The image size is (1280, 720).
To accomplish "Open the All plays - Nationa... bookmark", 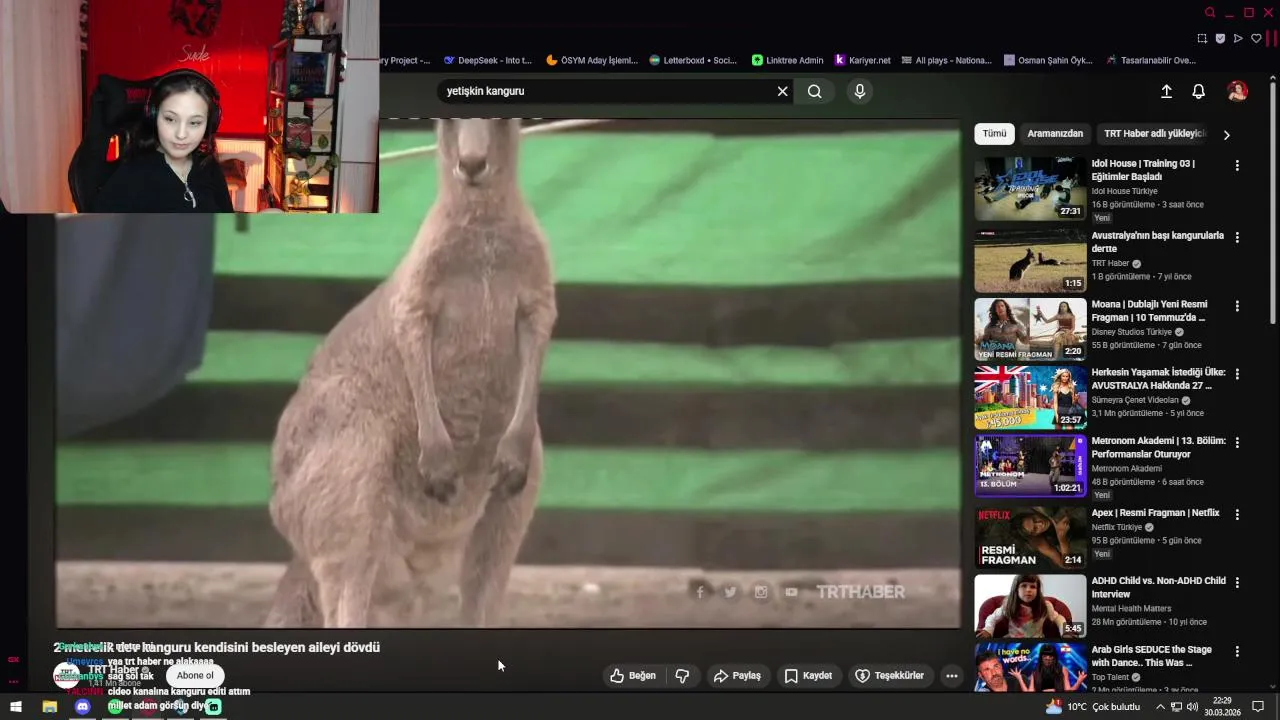I will 946,60.
